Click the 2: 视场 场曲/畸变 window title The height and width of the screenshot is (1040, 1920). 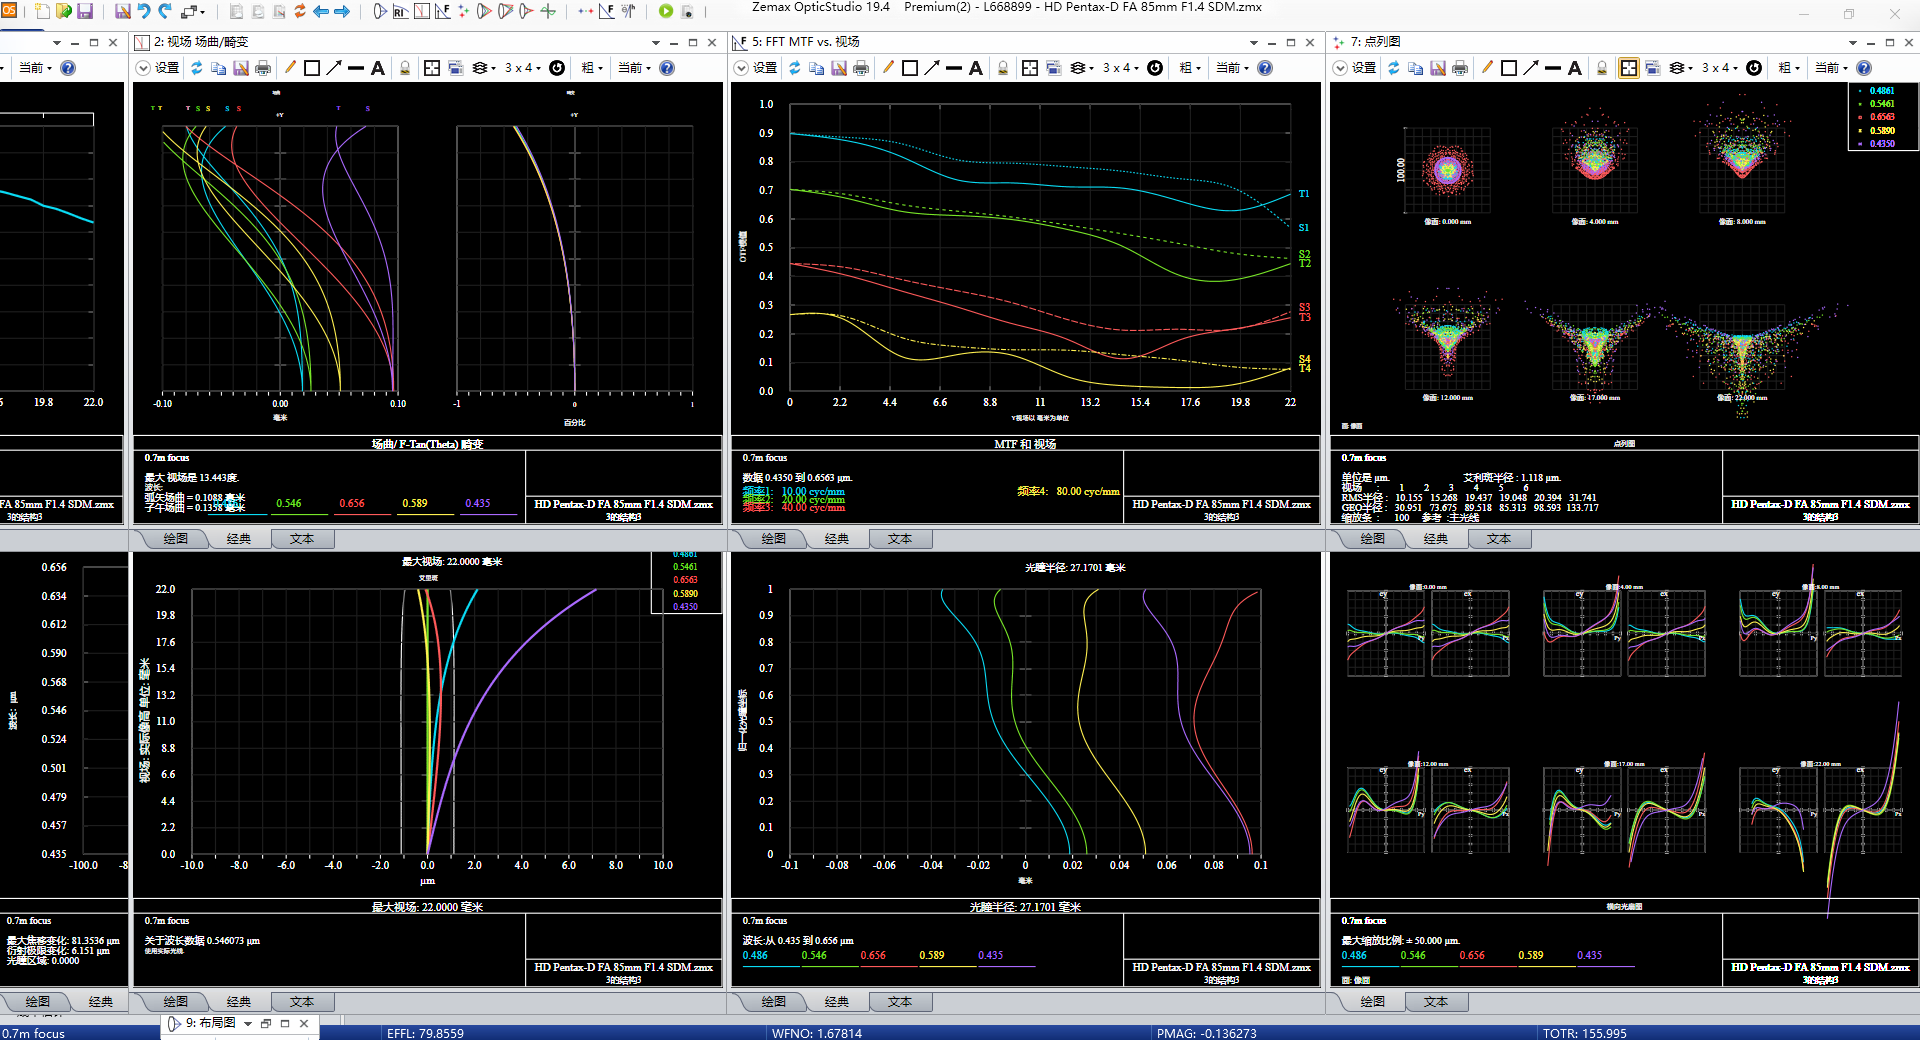pyautogui.click(x=201, y=42)
